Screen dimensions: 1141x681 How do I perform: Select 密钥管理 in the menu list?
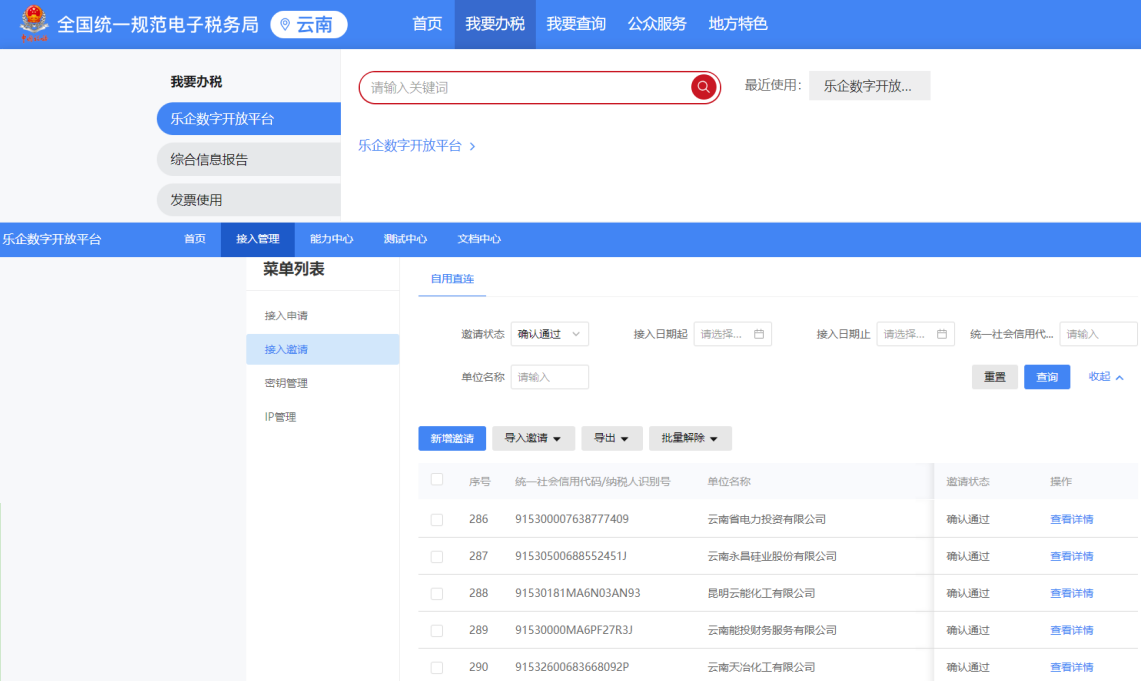[x=286, y=383]
